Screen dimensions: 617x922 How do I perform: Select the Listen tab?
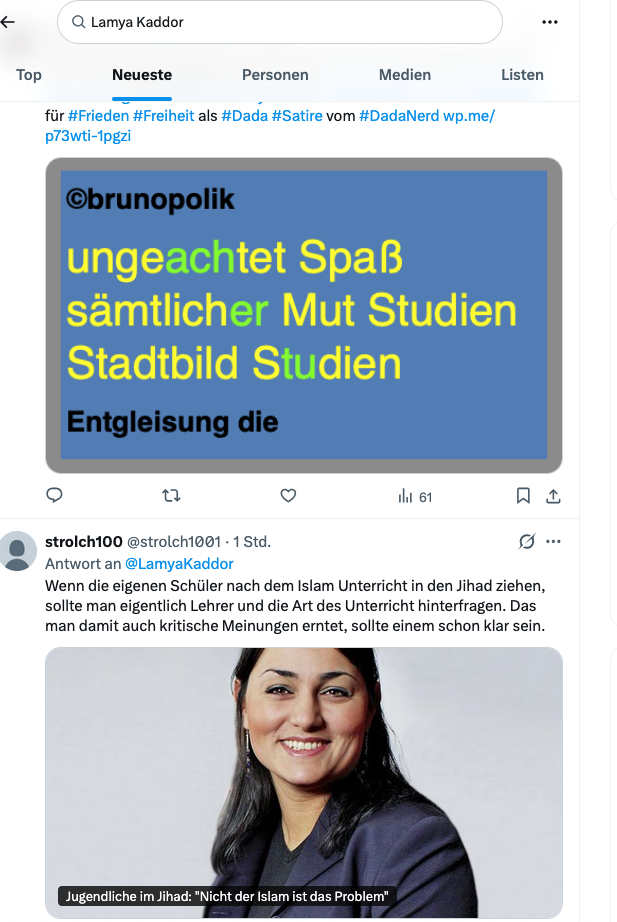(522, 75)
